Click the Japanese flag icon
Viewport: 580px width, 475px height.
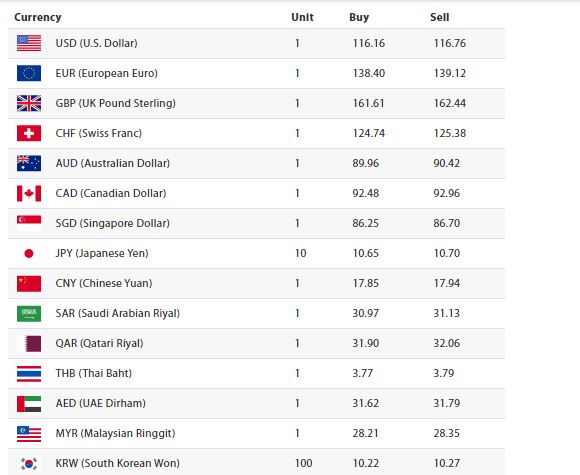29,253
